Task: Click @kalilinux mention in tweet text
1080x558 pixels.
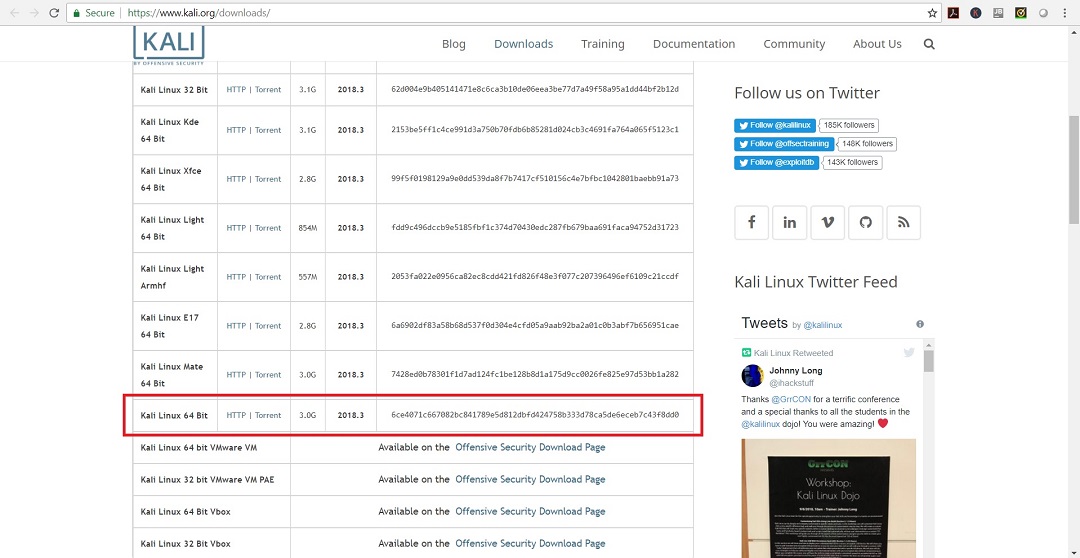Action: click(761, 424)
